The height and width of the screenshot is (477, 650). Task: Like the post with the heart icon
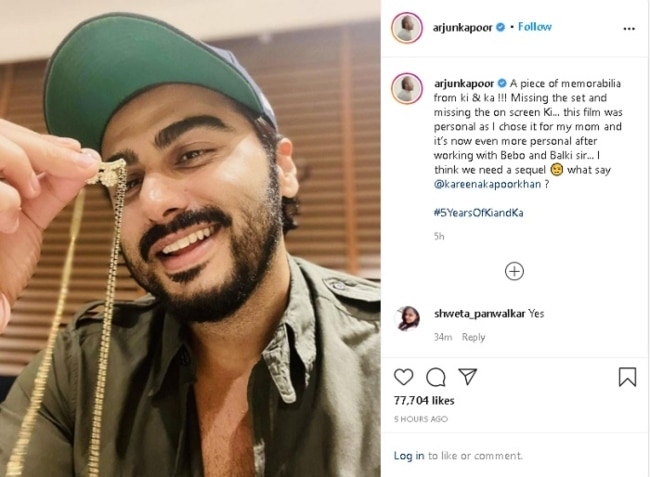click(x=403, y=377)
